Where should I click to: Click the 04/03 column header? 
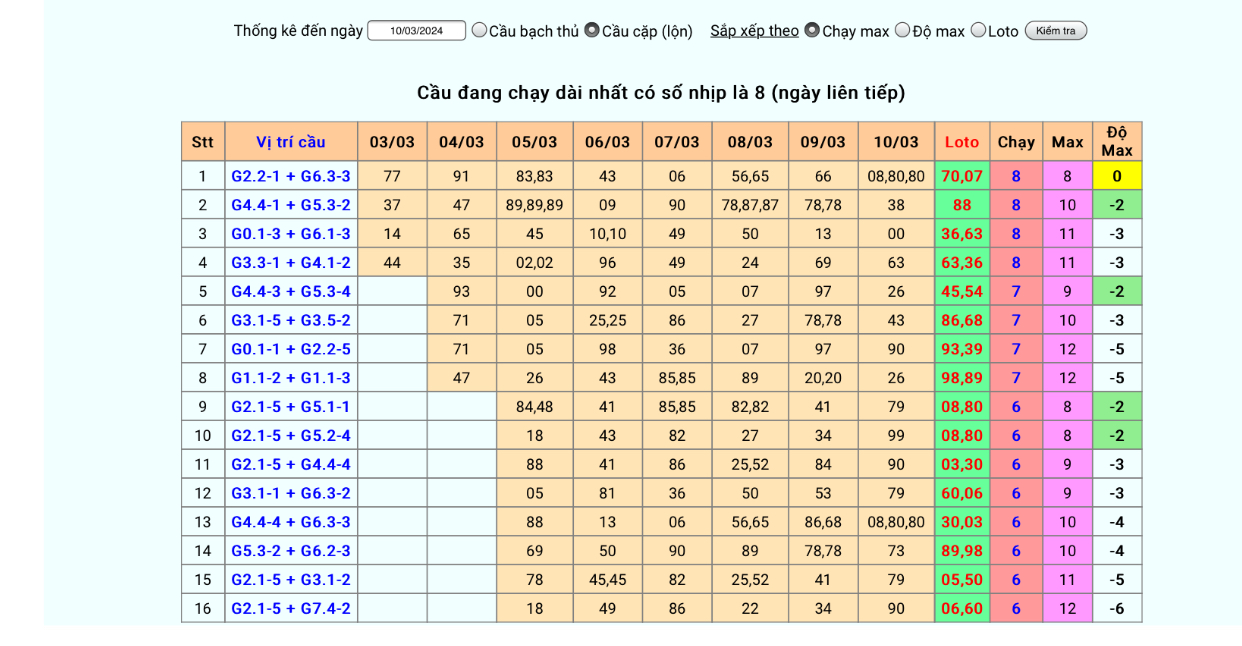(x=461, y=142)
